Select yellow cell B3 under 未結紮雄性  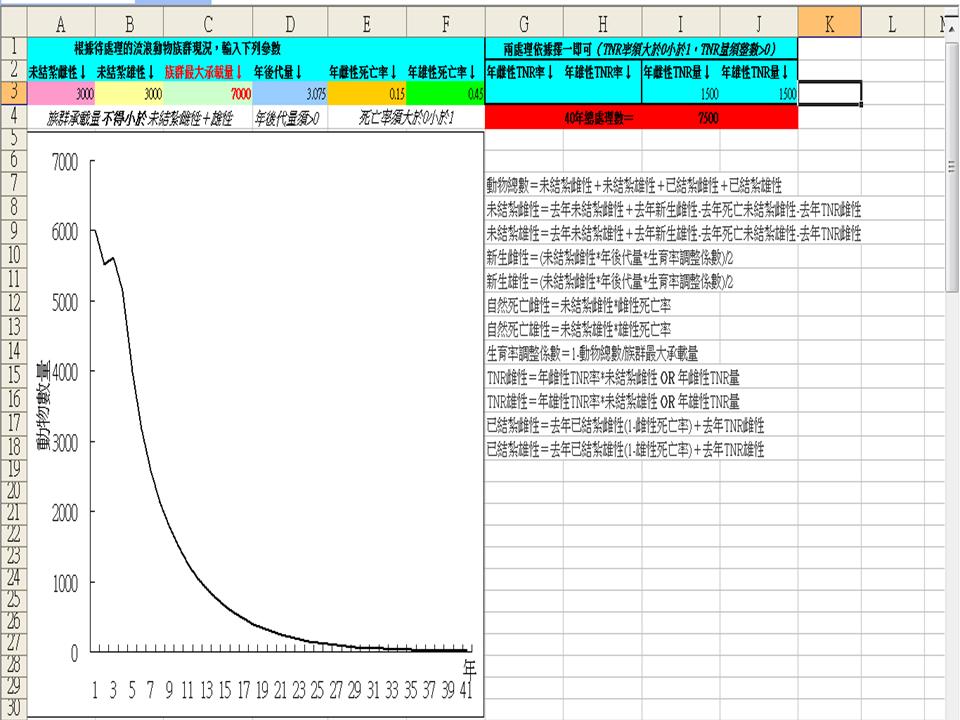coord(129,93)
